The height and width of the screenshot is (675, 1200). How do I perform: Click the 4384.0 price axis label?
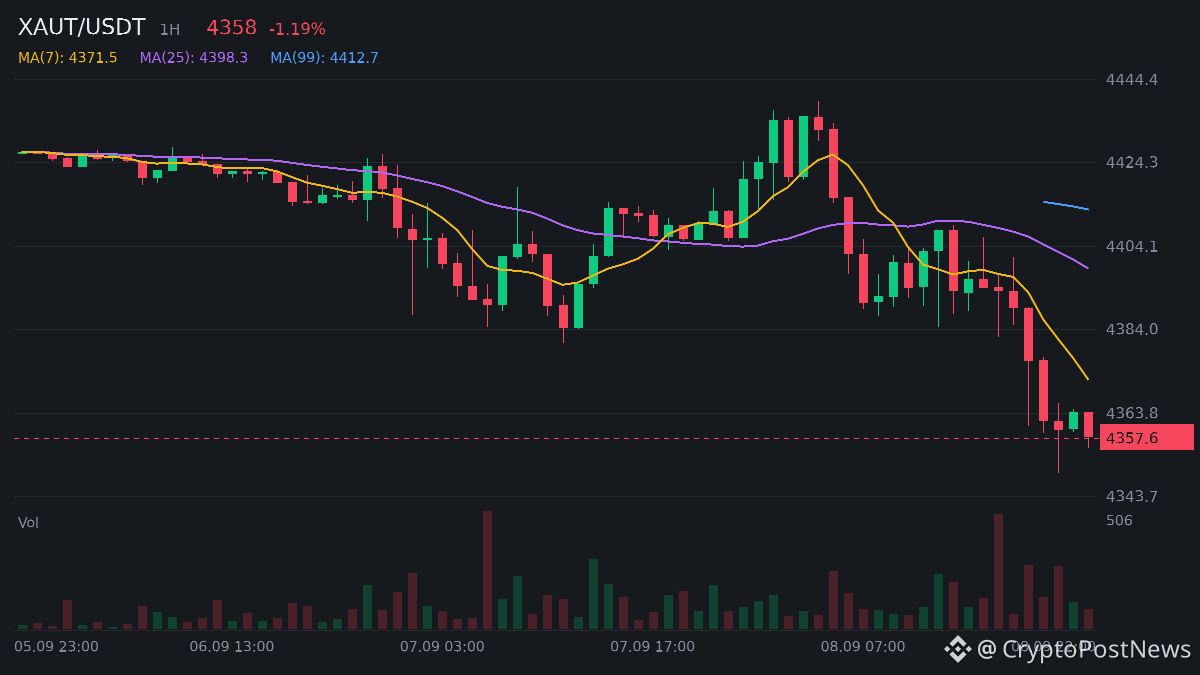(1132, 329)
